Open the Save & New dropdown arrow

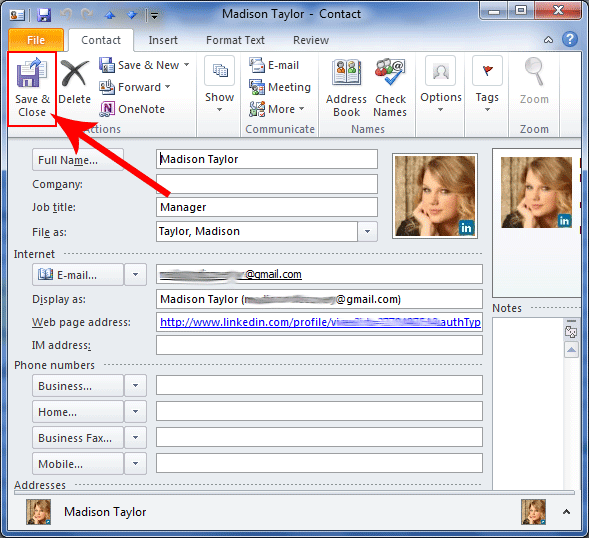pos(187,65)
